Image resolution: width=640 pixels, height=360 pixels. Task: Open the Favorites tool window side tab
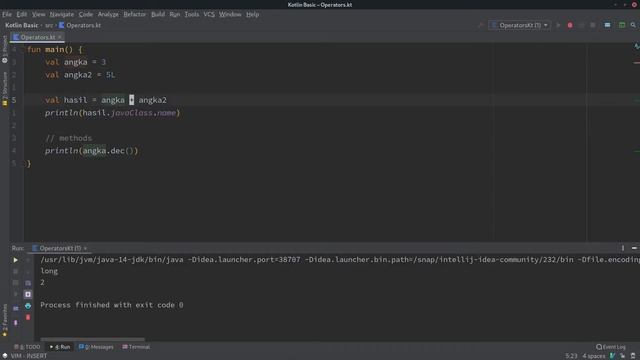[4, 320]
